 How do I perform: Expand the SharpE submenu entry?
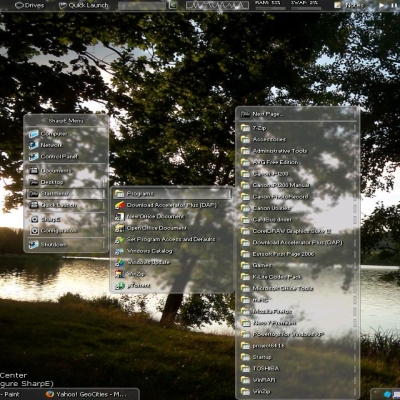(x=66, y=219)
